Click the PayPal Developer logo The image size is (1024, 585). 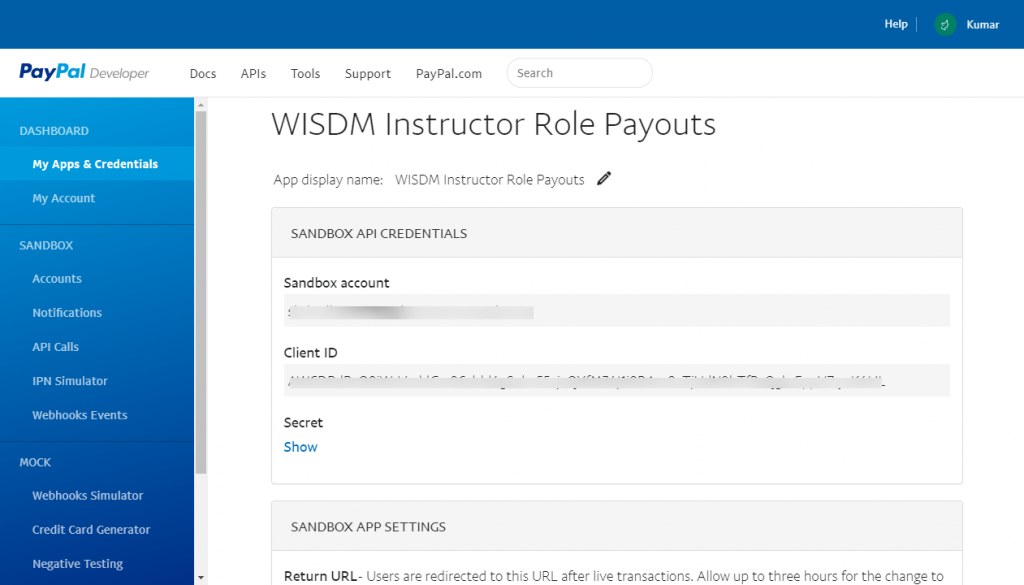tap(84, 73)
